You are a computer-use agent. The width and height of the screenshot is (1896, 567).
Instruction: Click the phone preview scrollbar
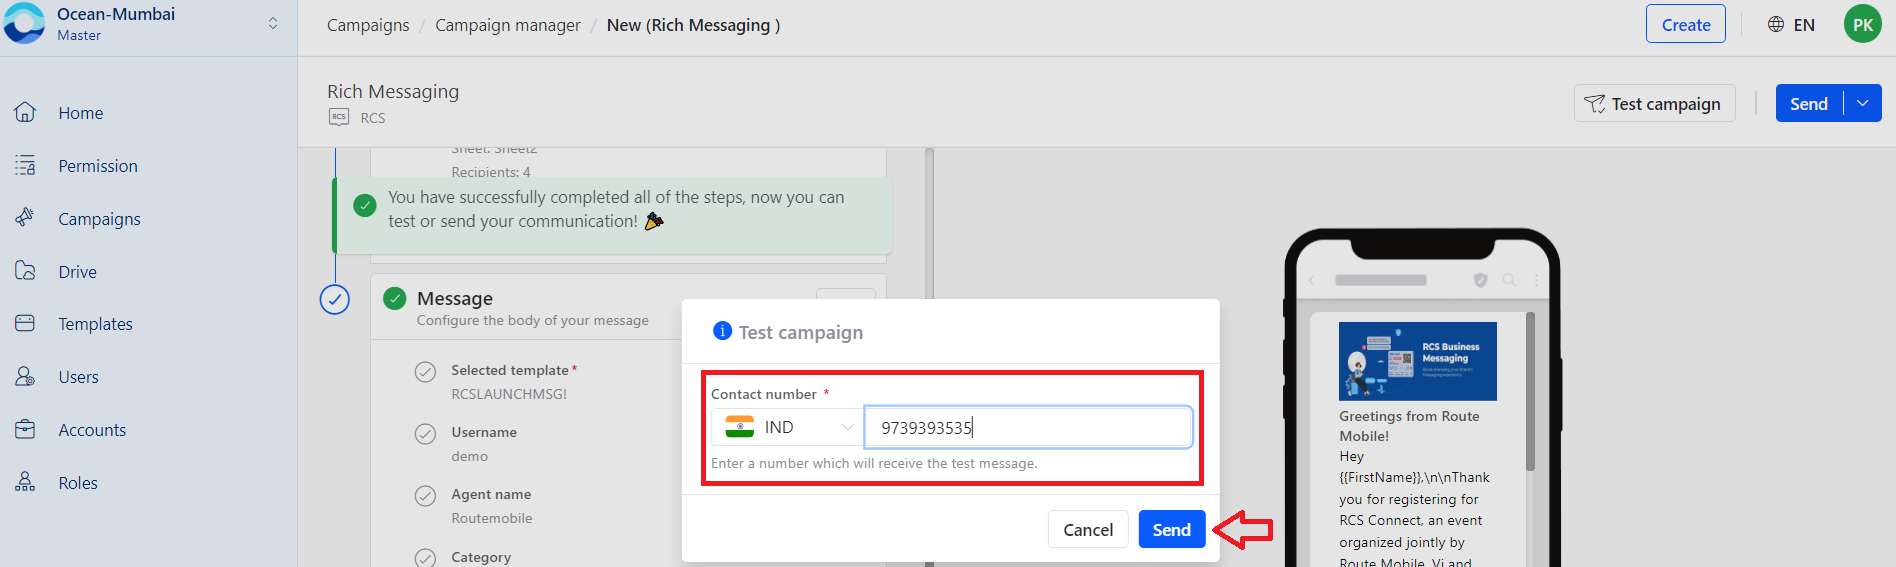(1530, 392)
